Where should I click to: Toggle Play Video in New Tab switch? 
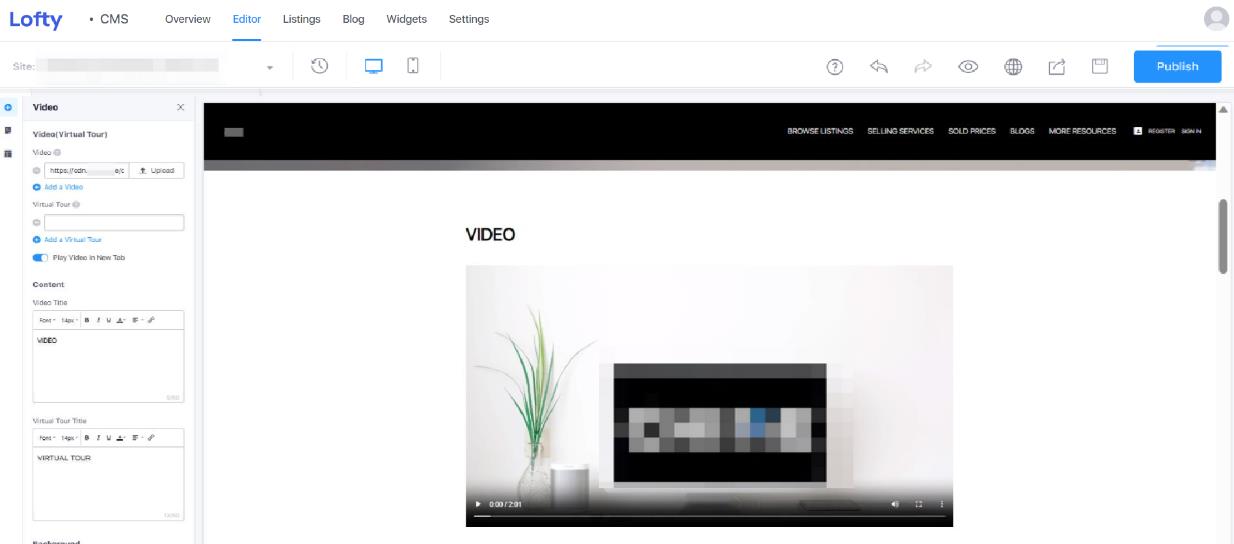tap(40, 258)
